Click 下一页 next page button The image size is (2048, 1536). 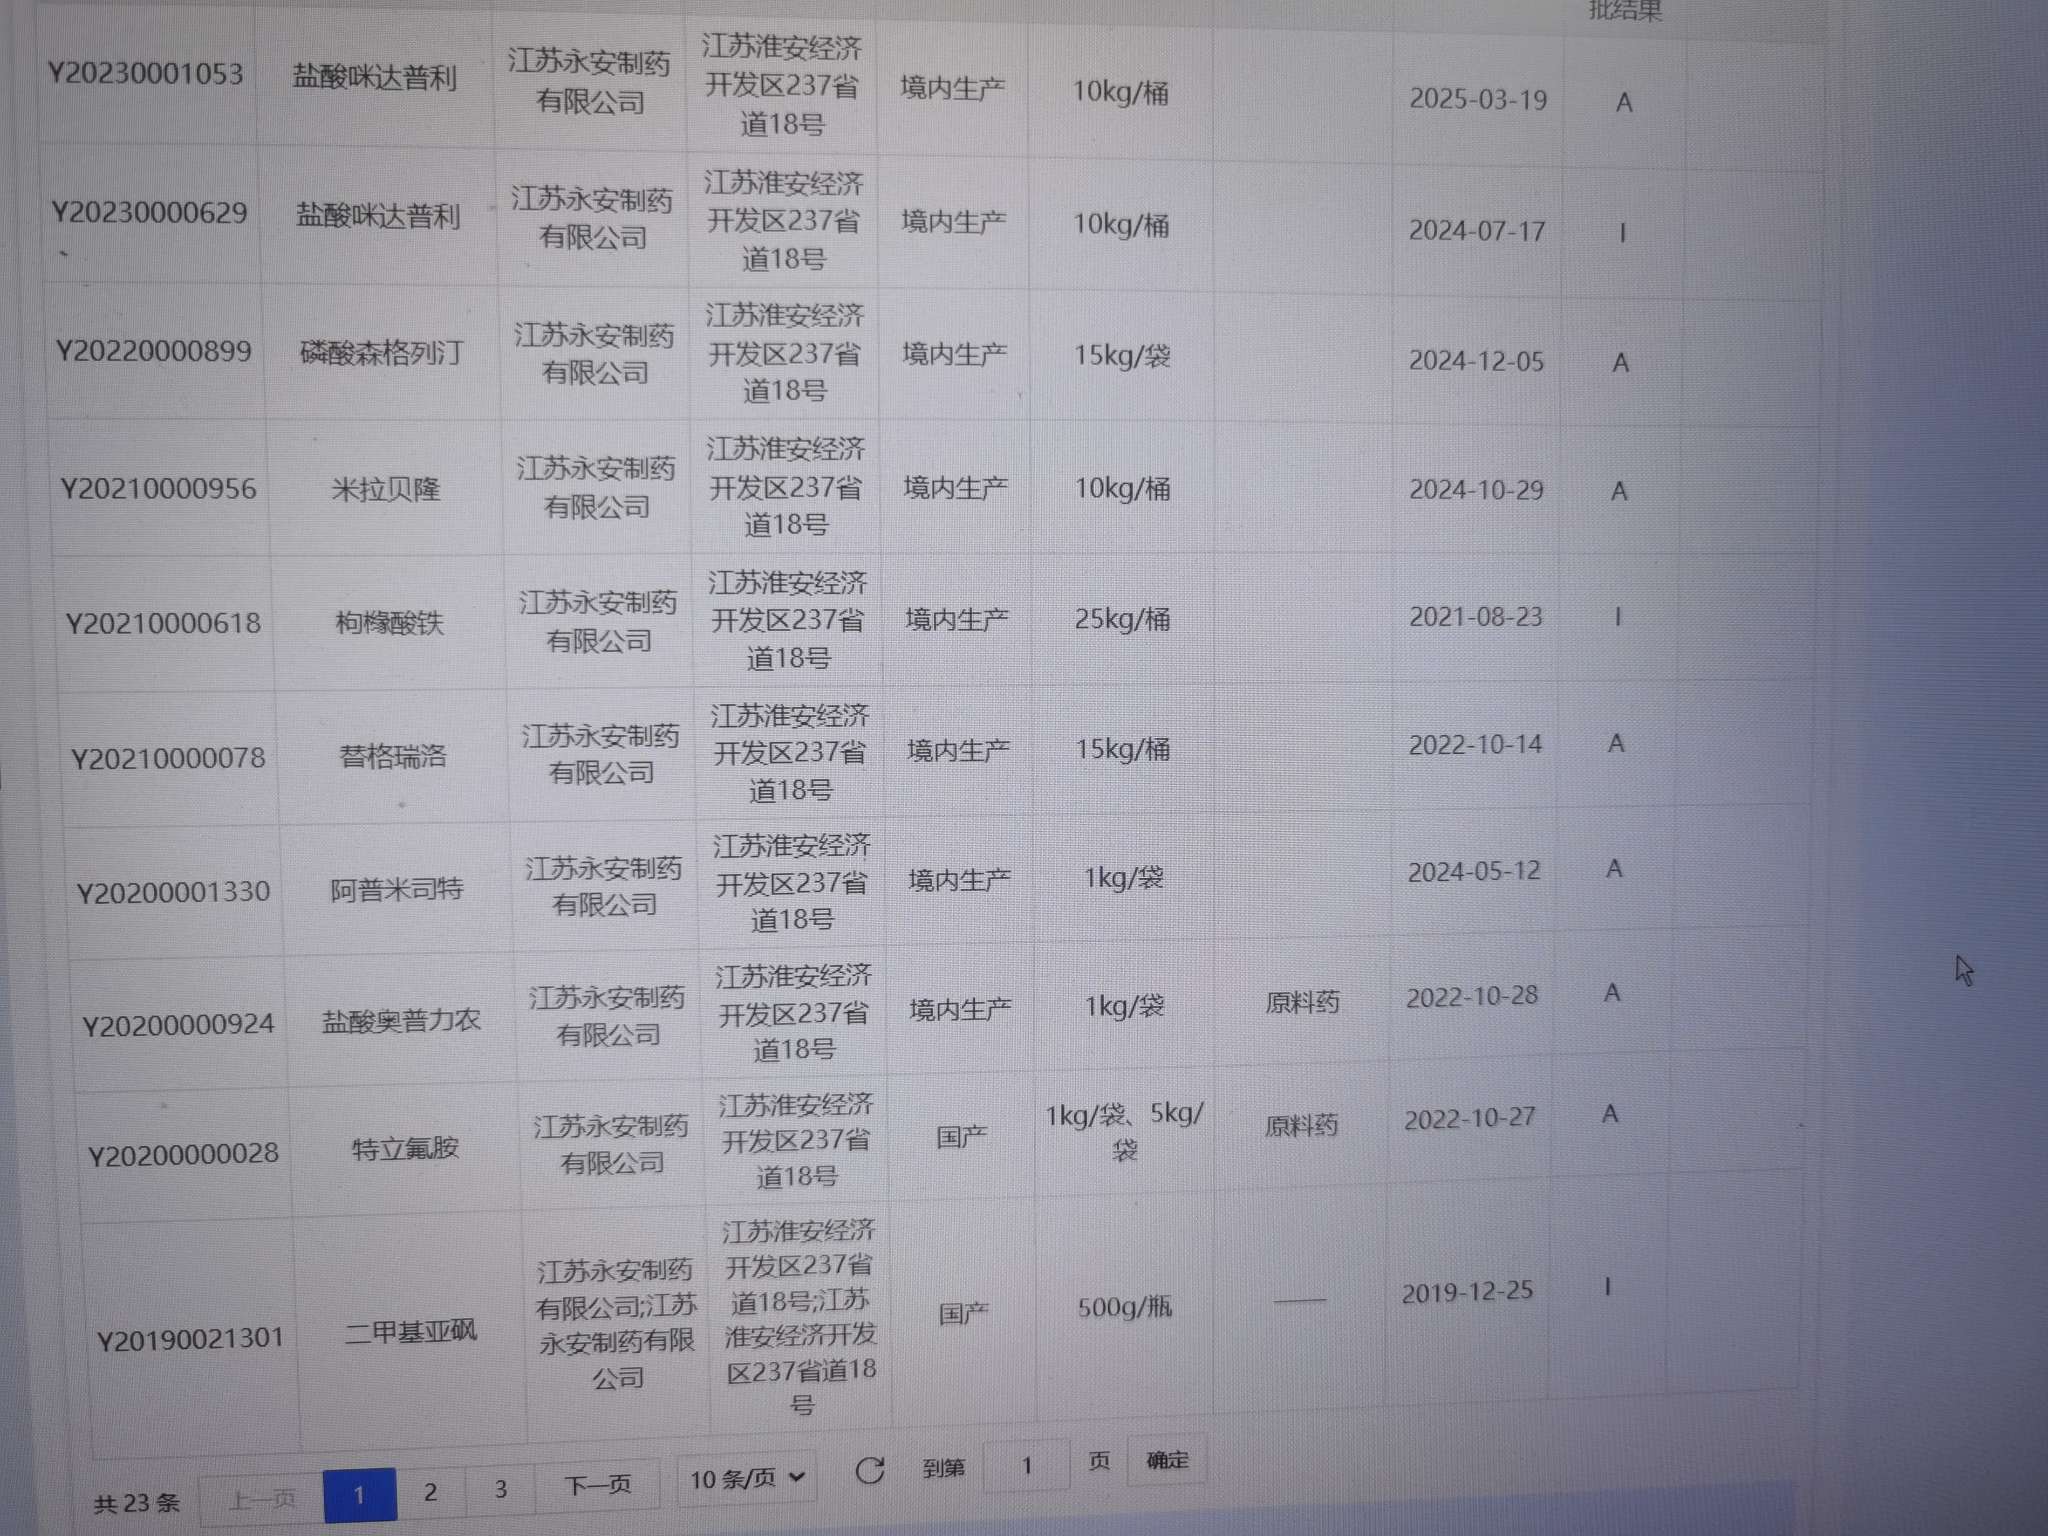click(598, 1484)
